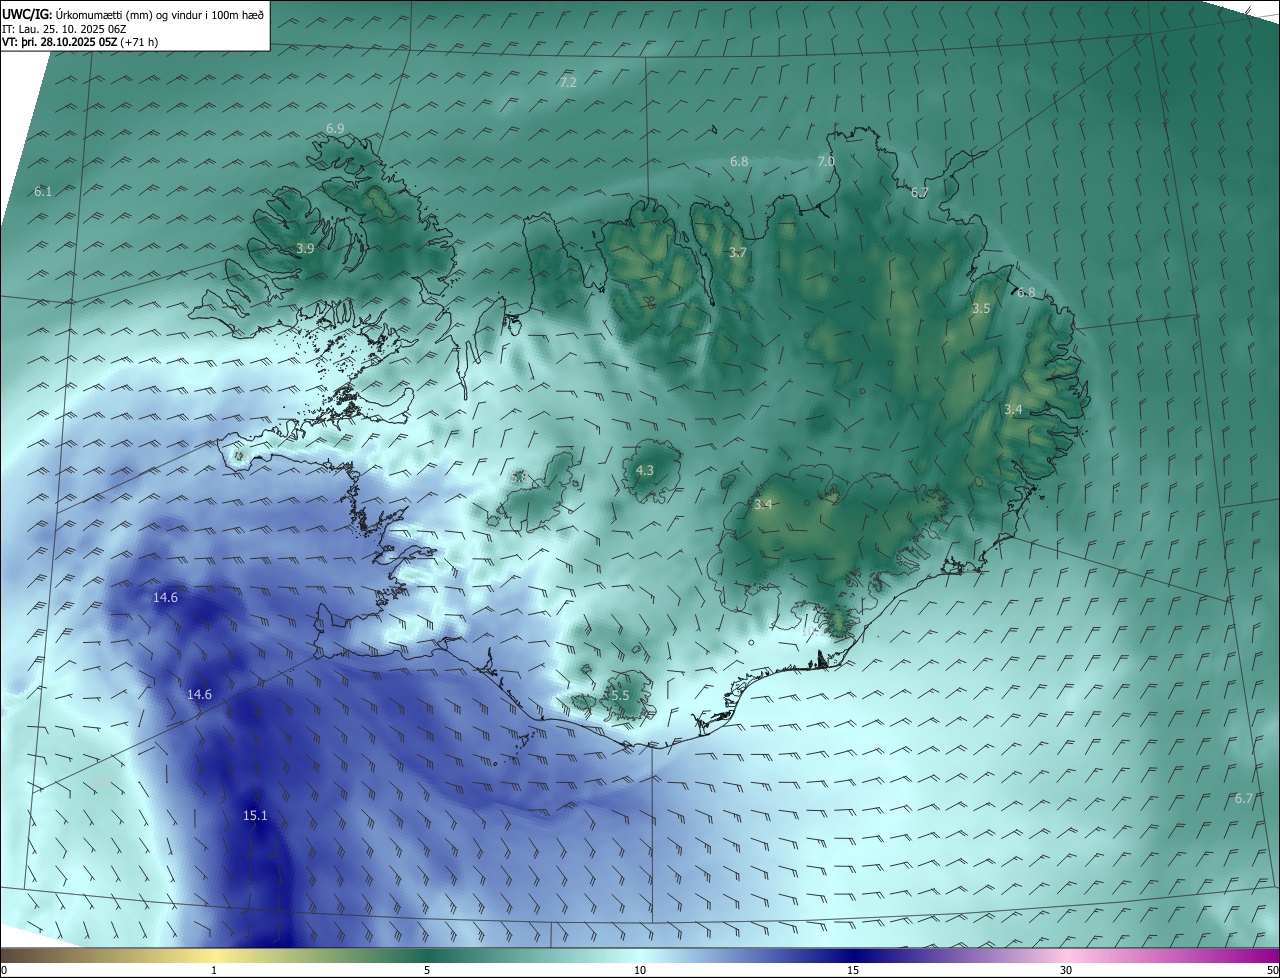This screenshot has width=1280, height=978.
Task: Select the "5" tick label on the color scale
Action: (x=427, y=970)
